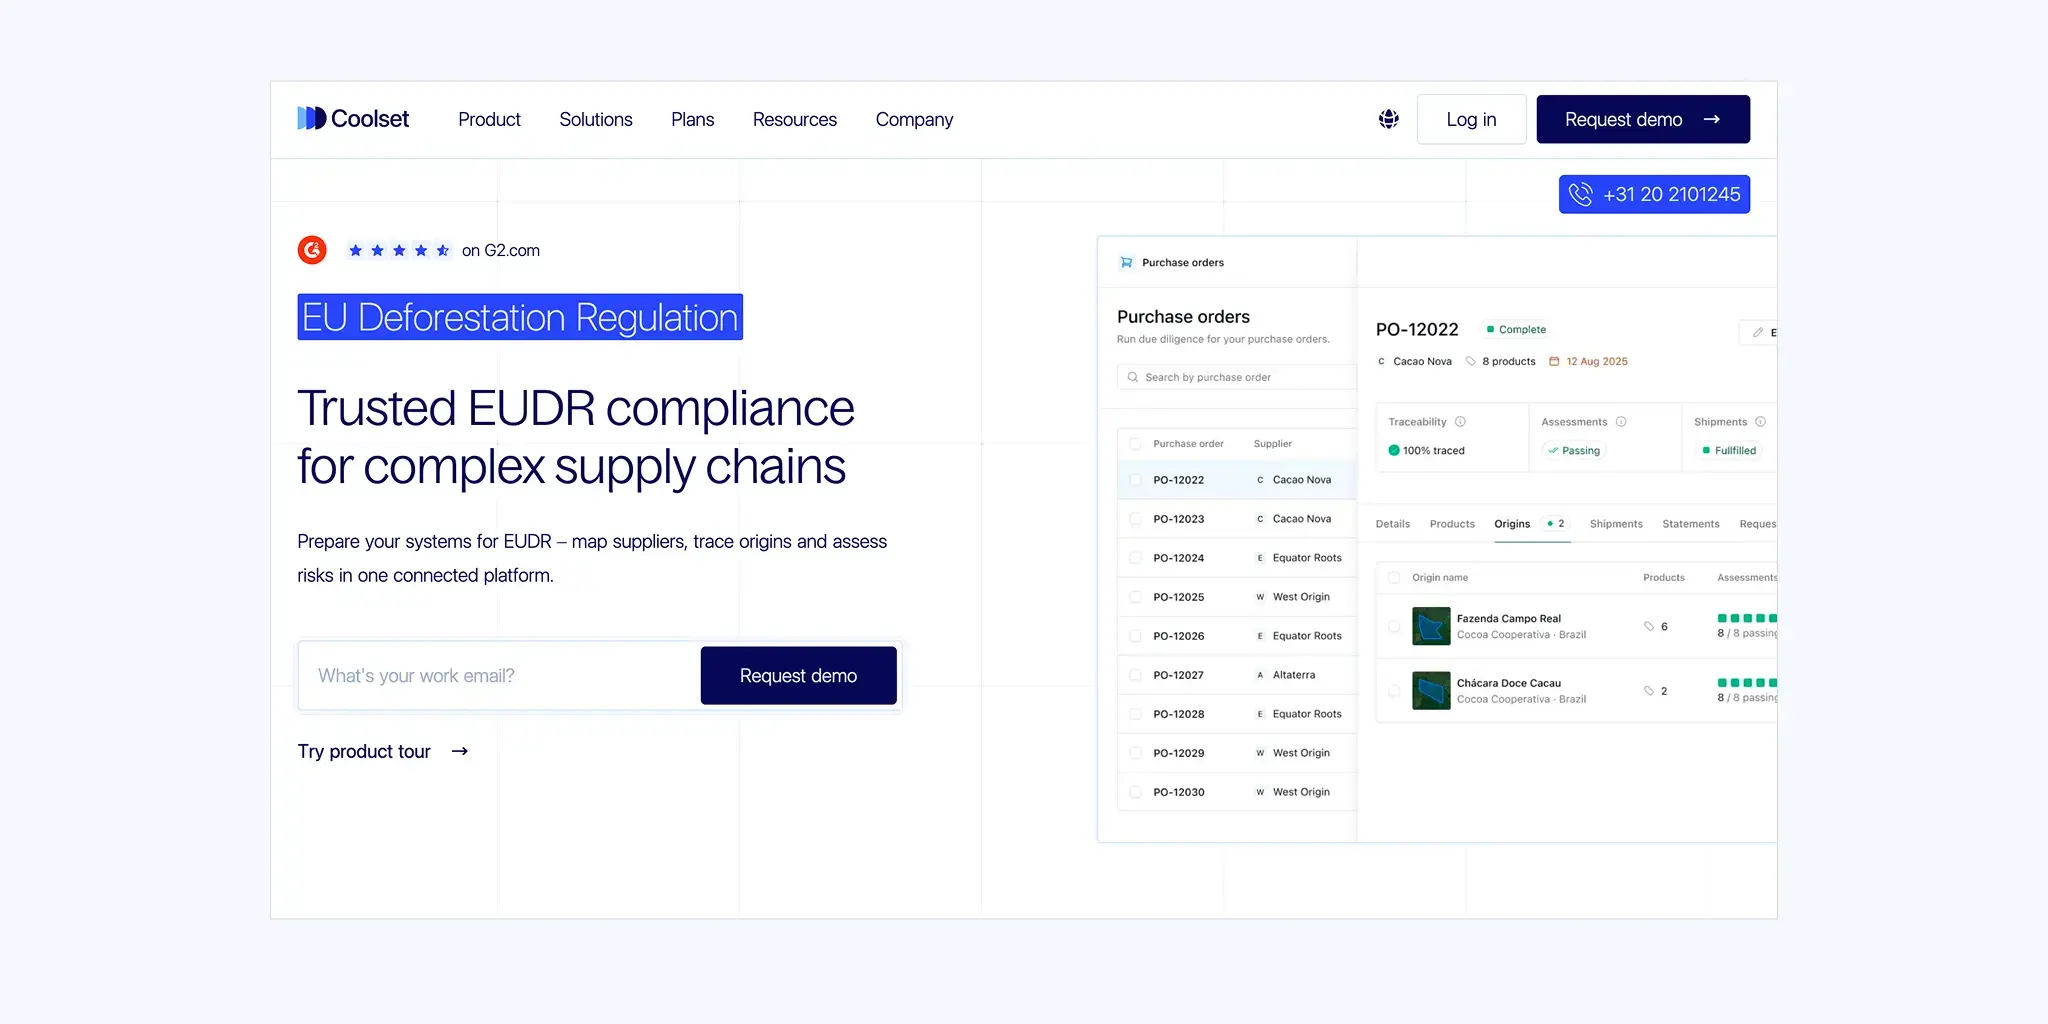This screenshot has height=1024, width=2048.
Task: Open the Resources navigation menu
Action: point(795,119)
